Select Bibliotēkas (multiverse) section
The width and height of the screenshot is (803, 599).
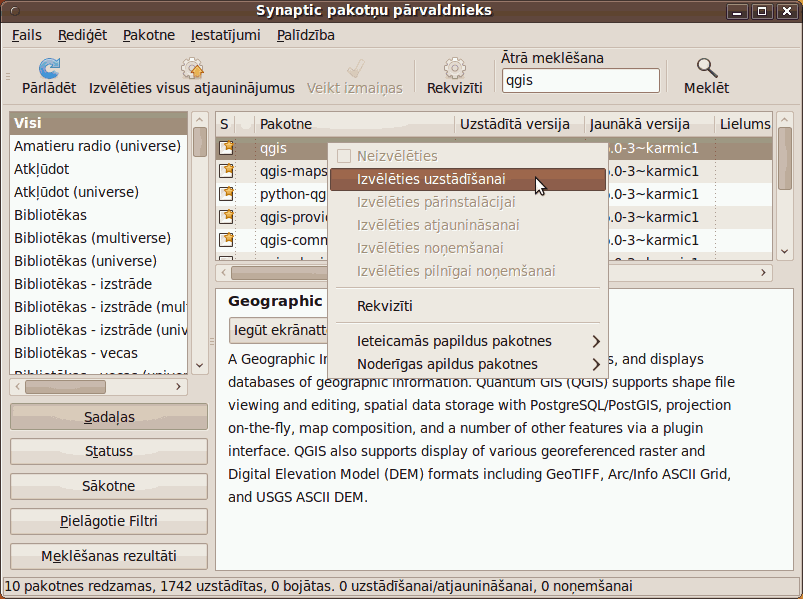98,238
